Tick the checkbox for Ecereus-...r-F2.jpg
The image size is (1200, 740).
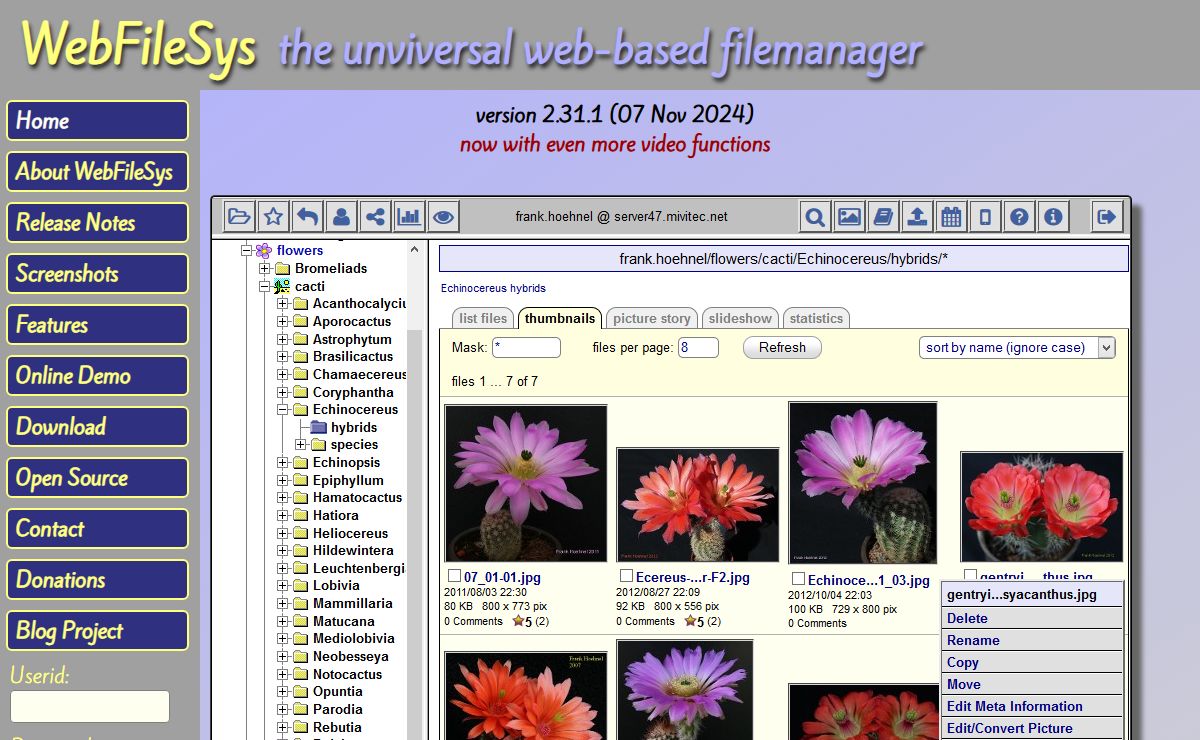pos(627,576)
